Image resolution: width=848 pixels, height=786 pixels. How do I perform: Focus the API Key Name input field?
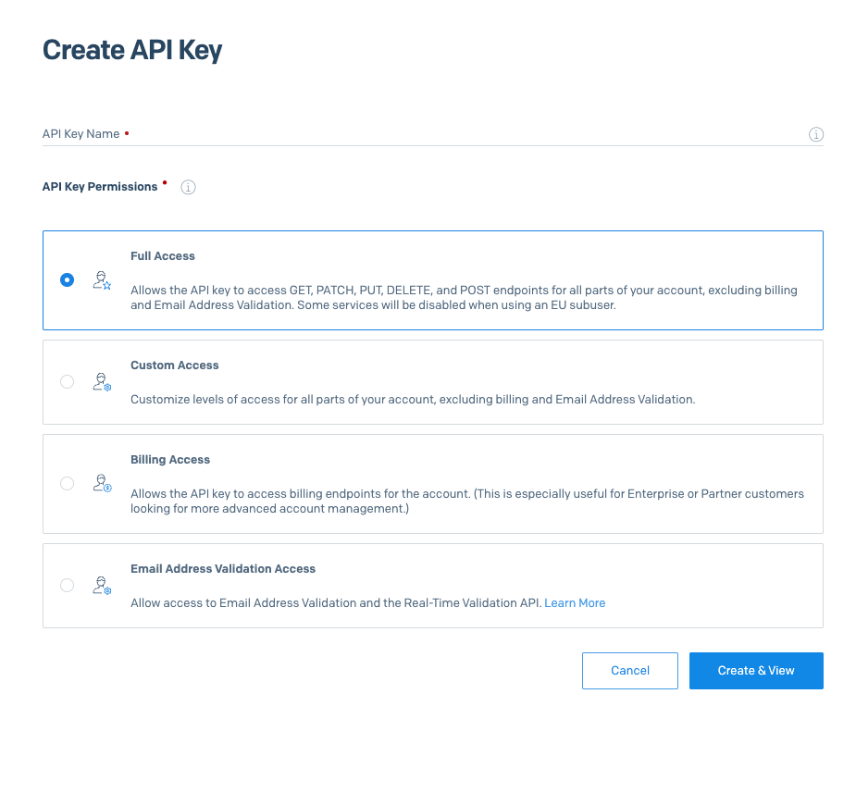pos(433,134)
